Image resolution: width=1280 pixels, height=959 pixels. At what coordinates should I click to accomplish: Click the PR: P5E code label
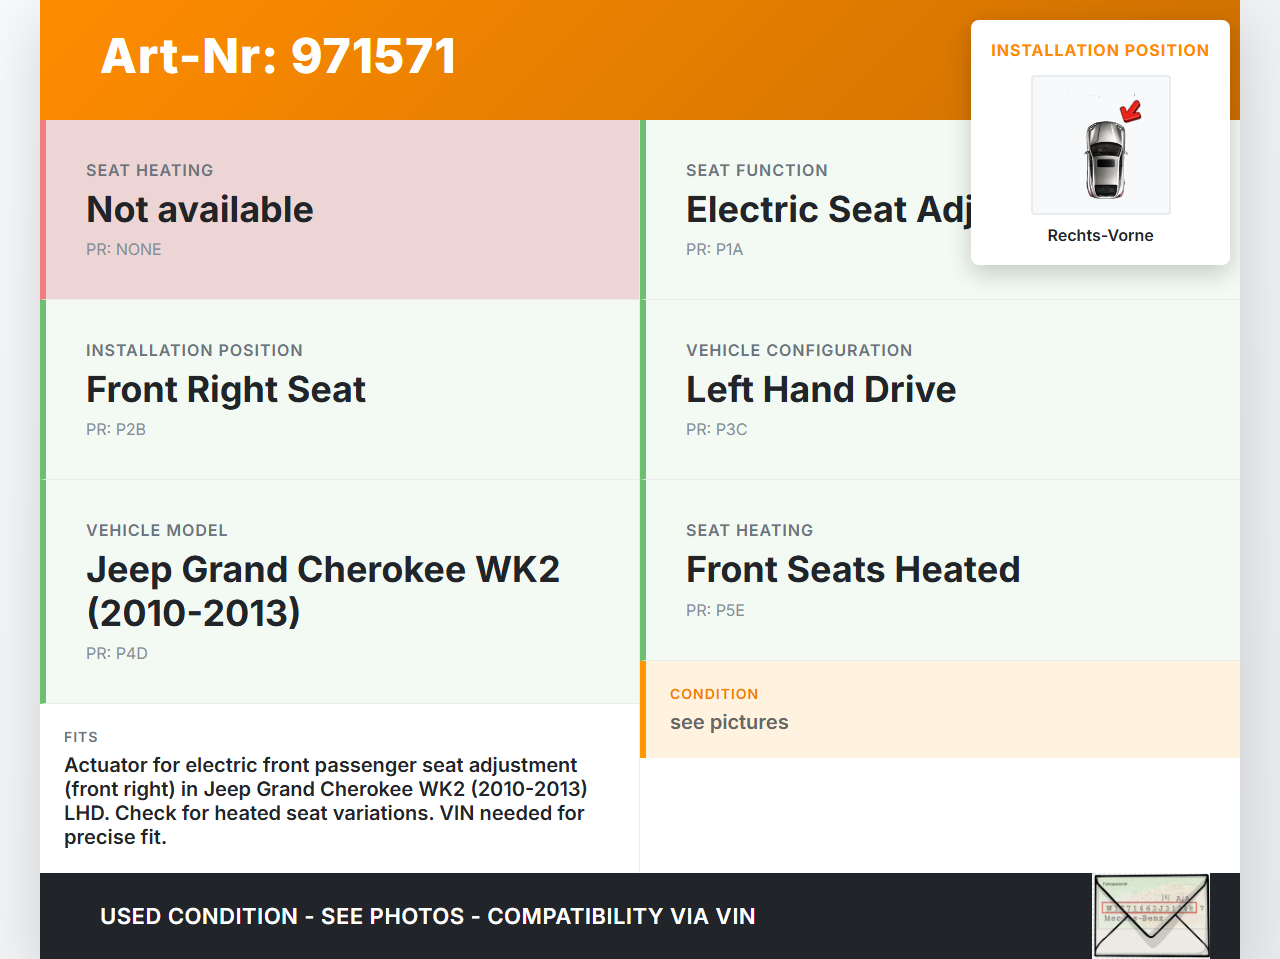[x=715, y=610]
